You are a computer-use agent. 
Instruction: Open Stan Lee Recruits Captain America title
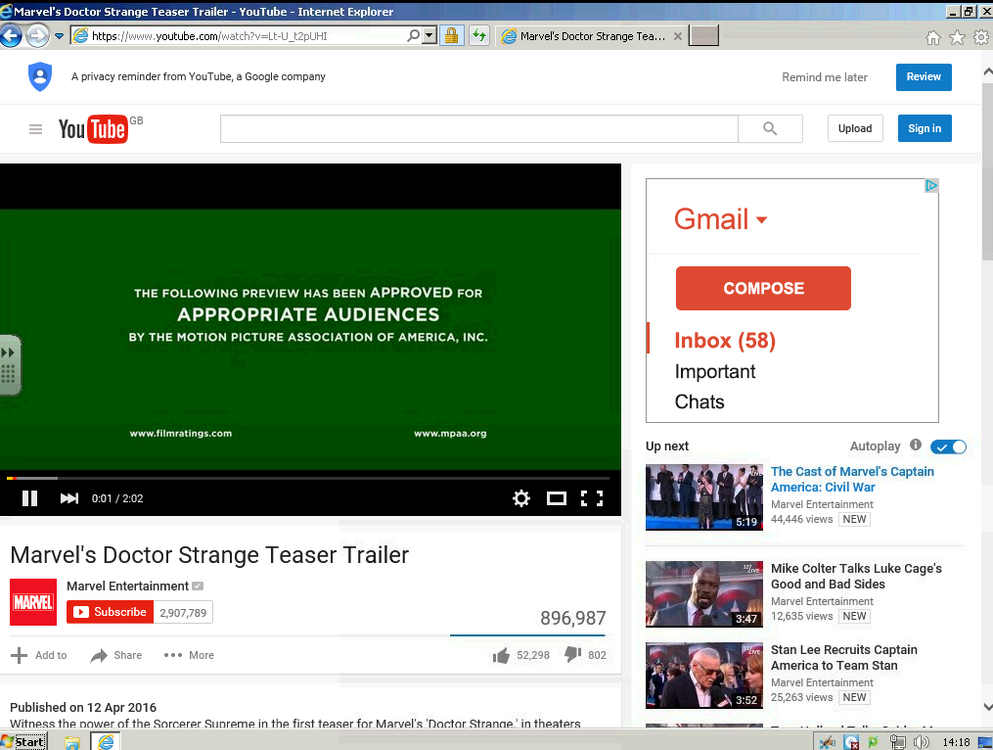(844, 658)
